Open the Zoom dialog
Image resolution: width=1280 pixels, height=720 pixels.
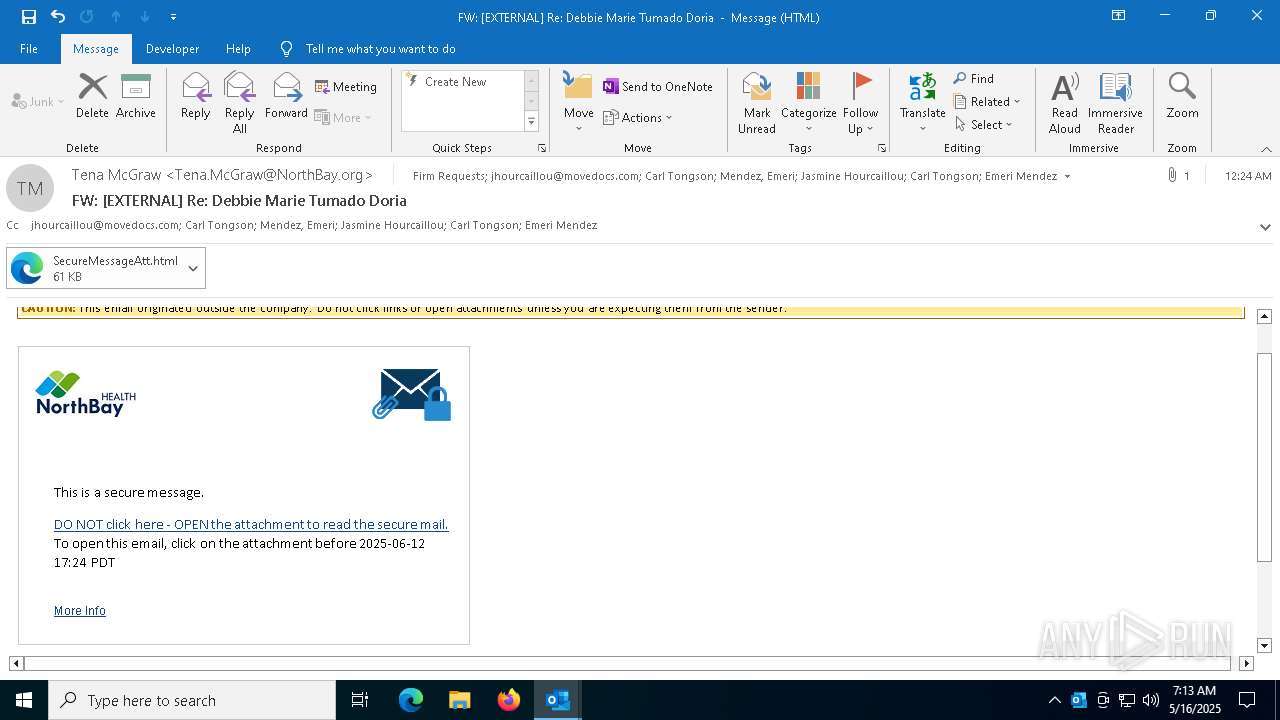coord(1182,96)
